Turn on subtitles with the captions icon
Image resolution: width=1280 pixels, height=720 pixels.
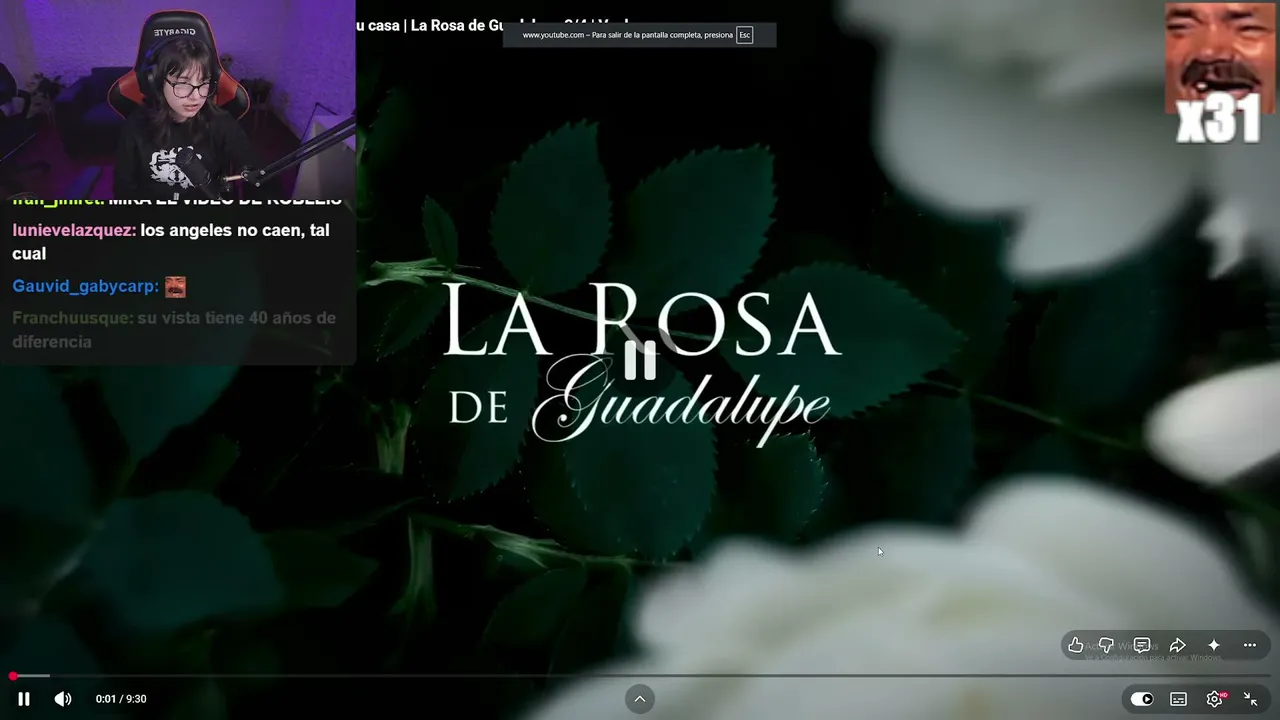[x=1179, y=699]
